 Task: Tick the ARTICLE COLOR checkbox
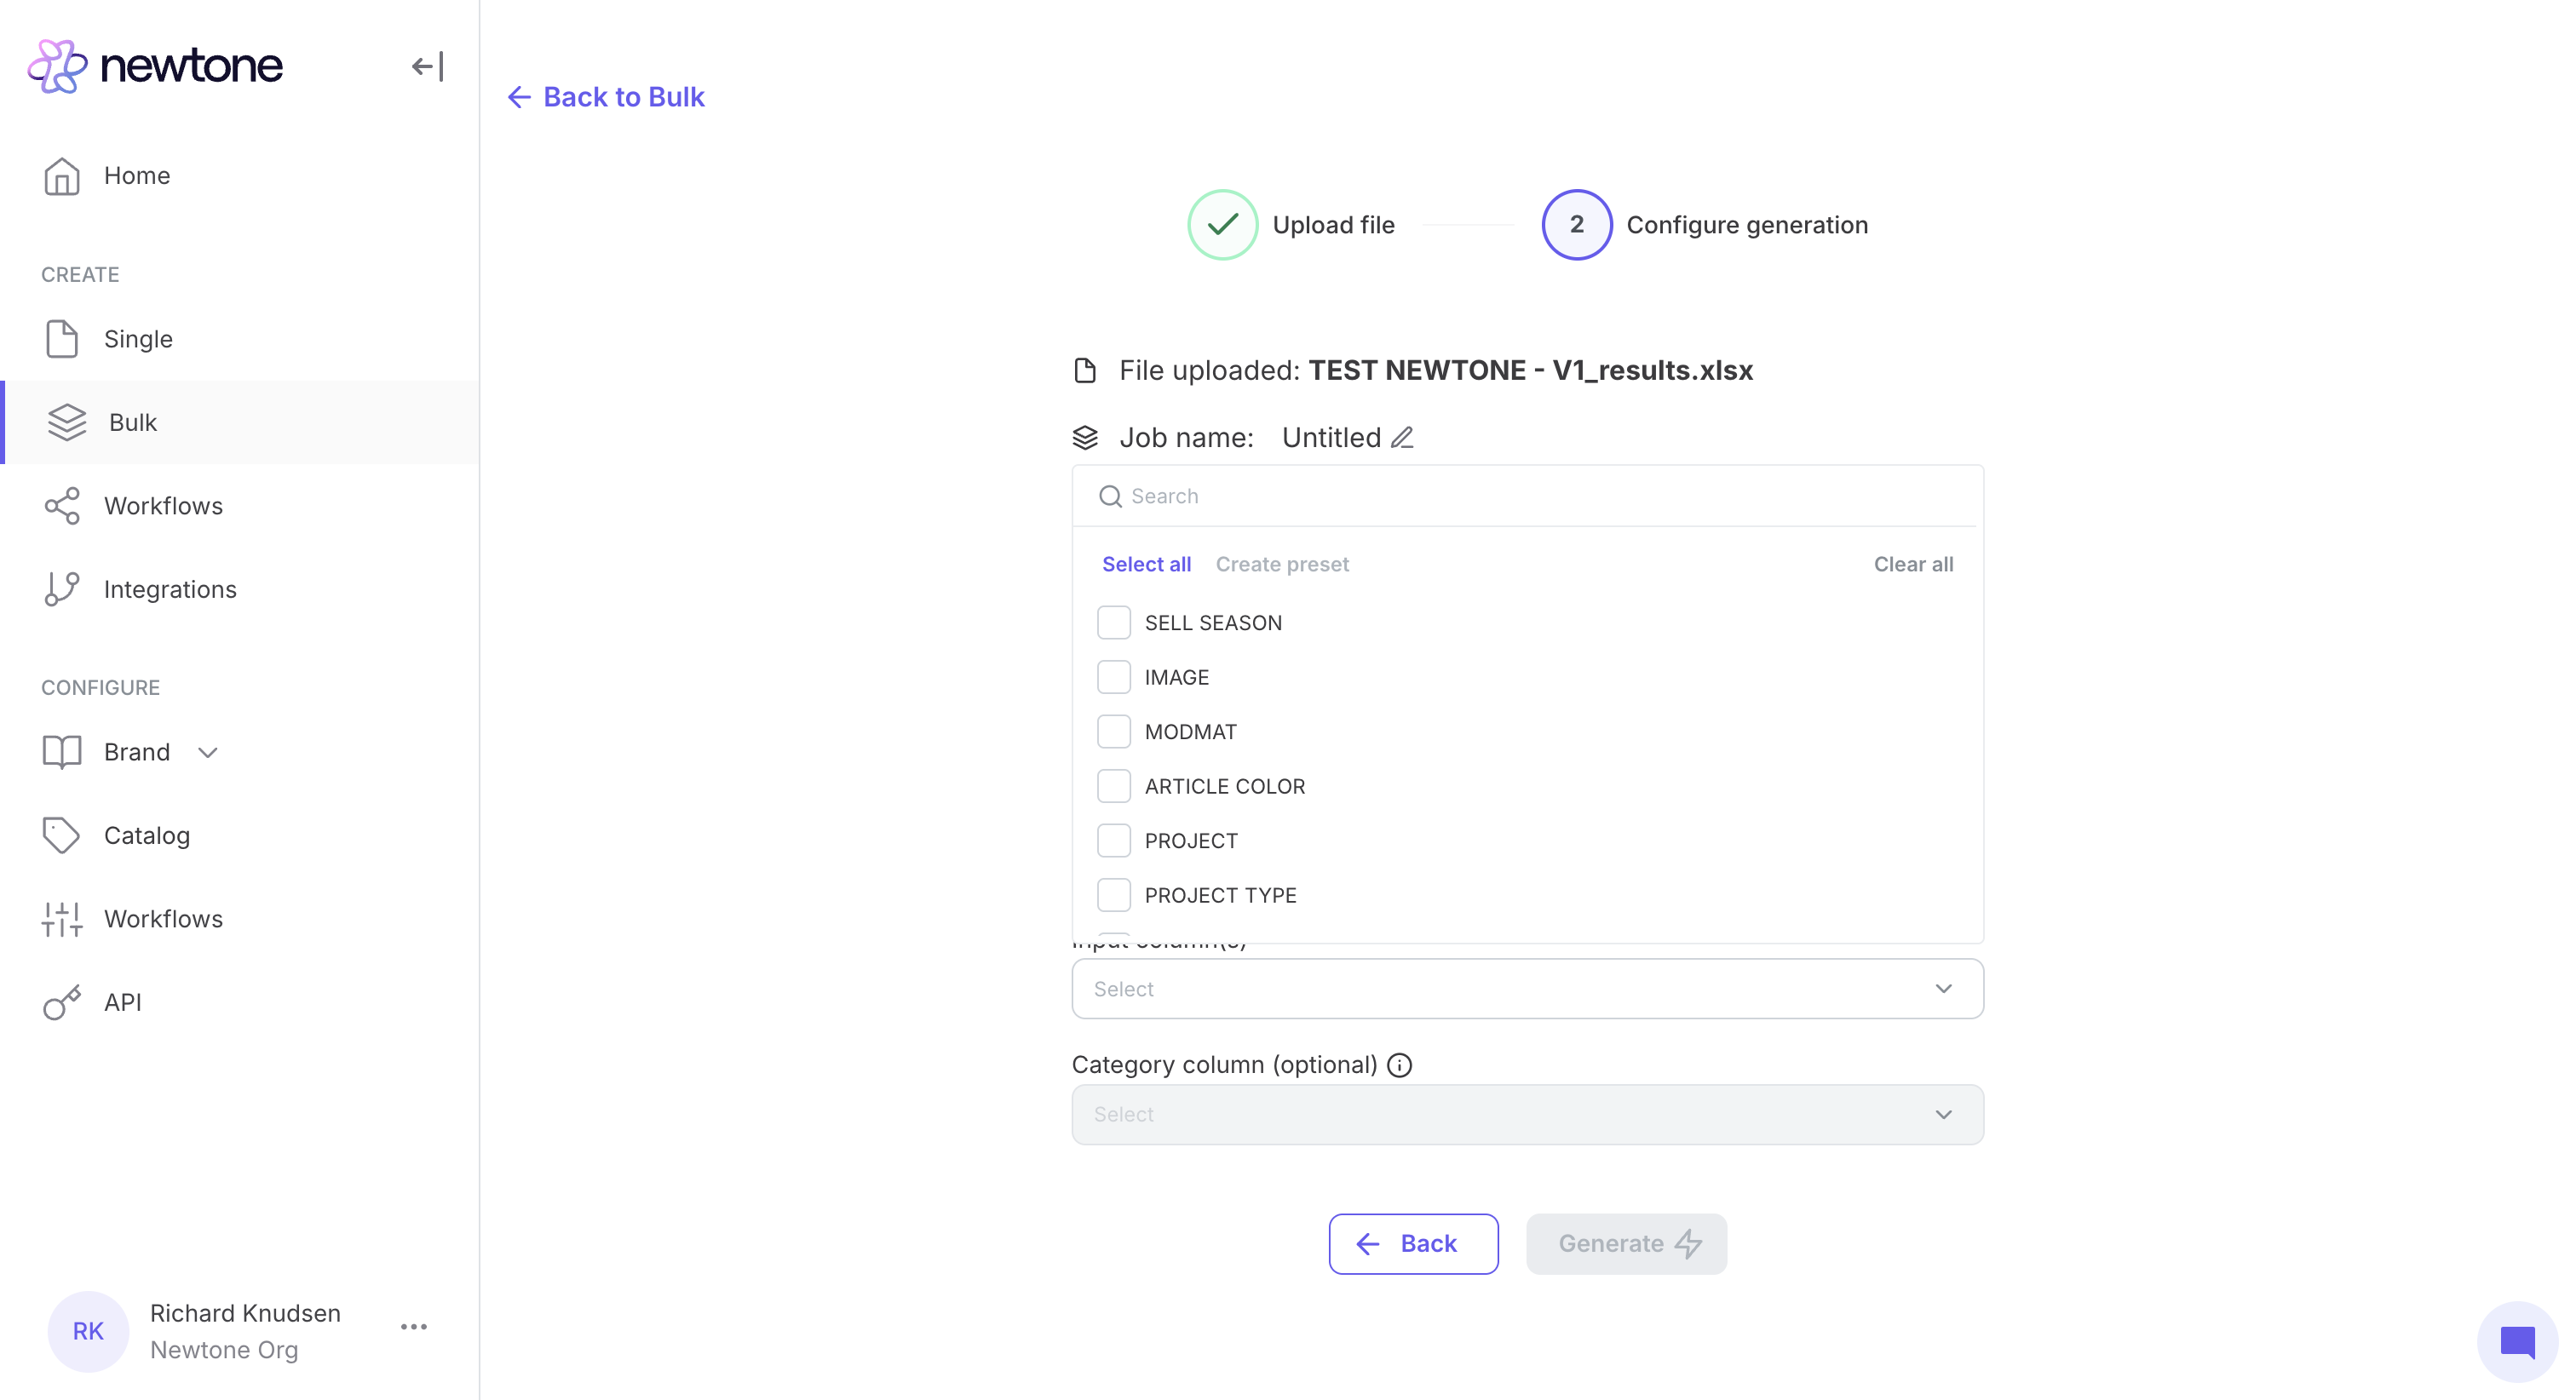pyautogui.click(x=1113, y=786)
